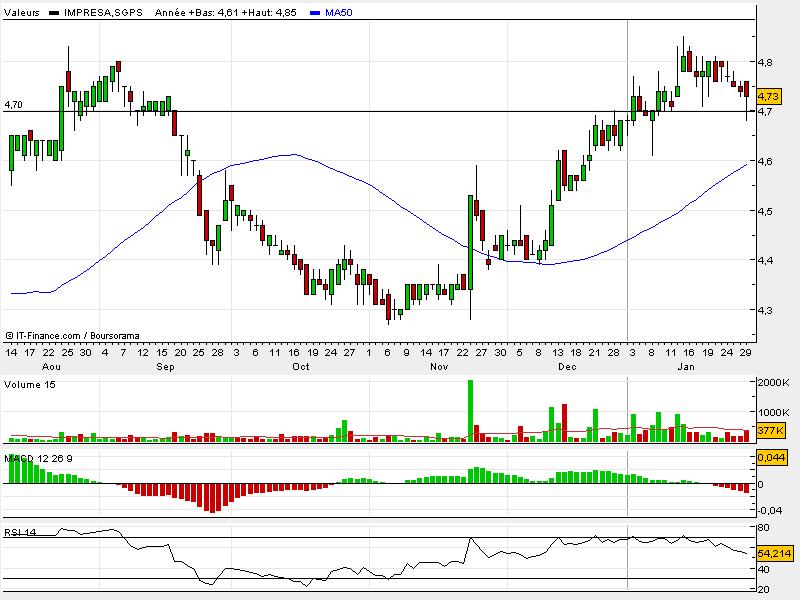Click the date label 13 in December

(x=558, y=353)
